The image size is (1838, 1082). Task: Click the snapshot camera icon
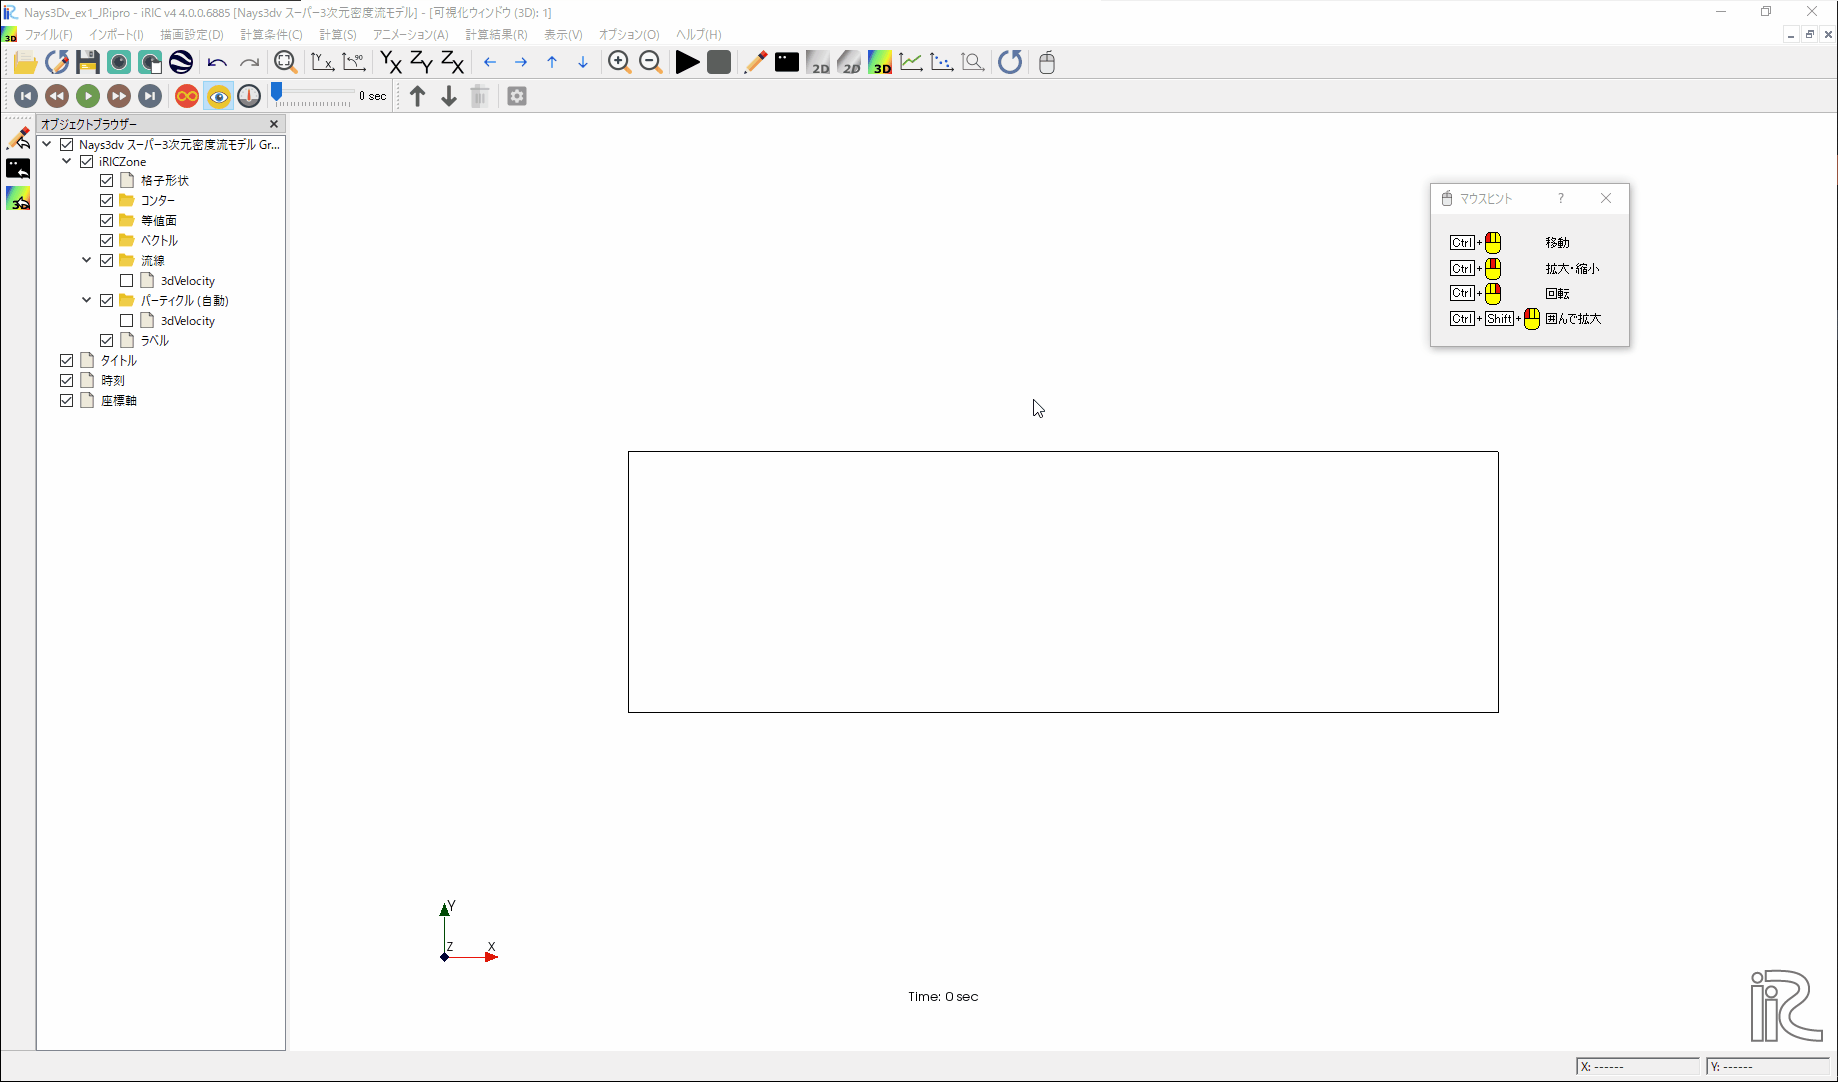tap(119, 62)
